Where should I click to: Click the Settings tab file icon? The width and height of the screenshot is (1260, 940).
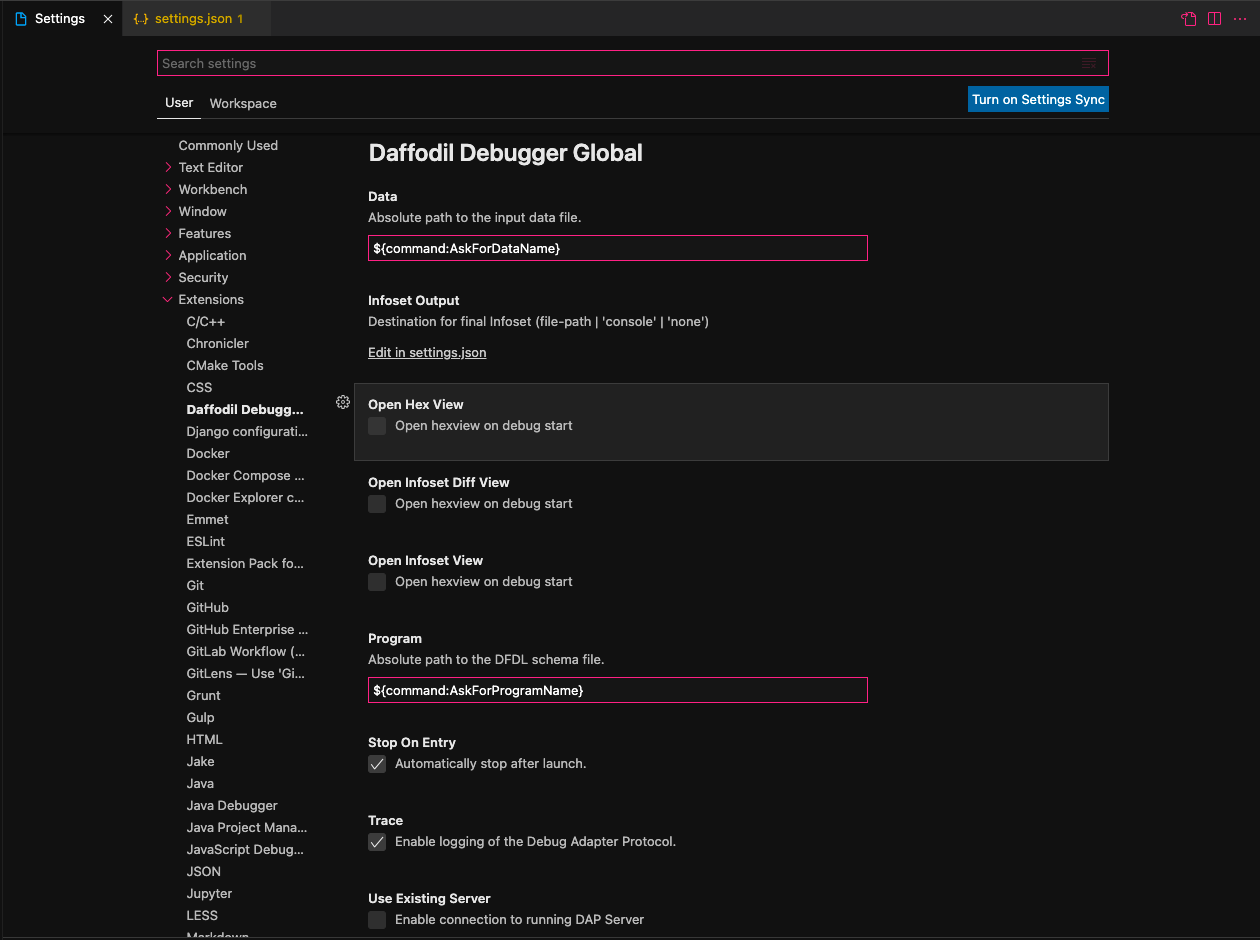(x=21, y=19)
